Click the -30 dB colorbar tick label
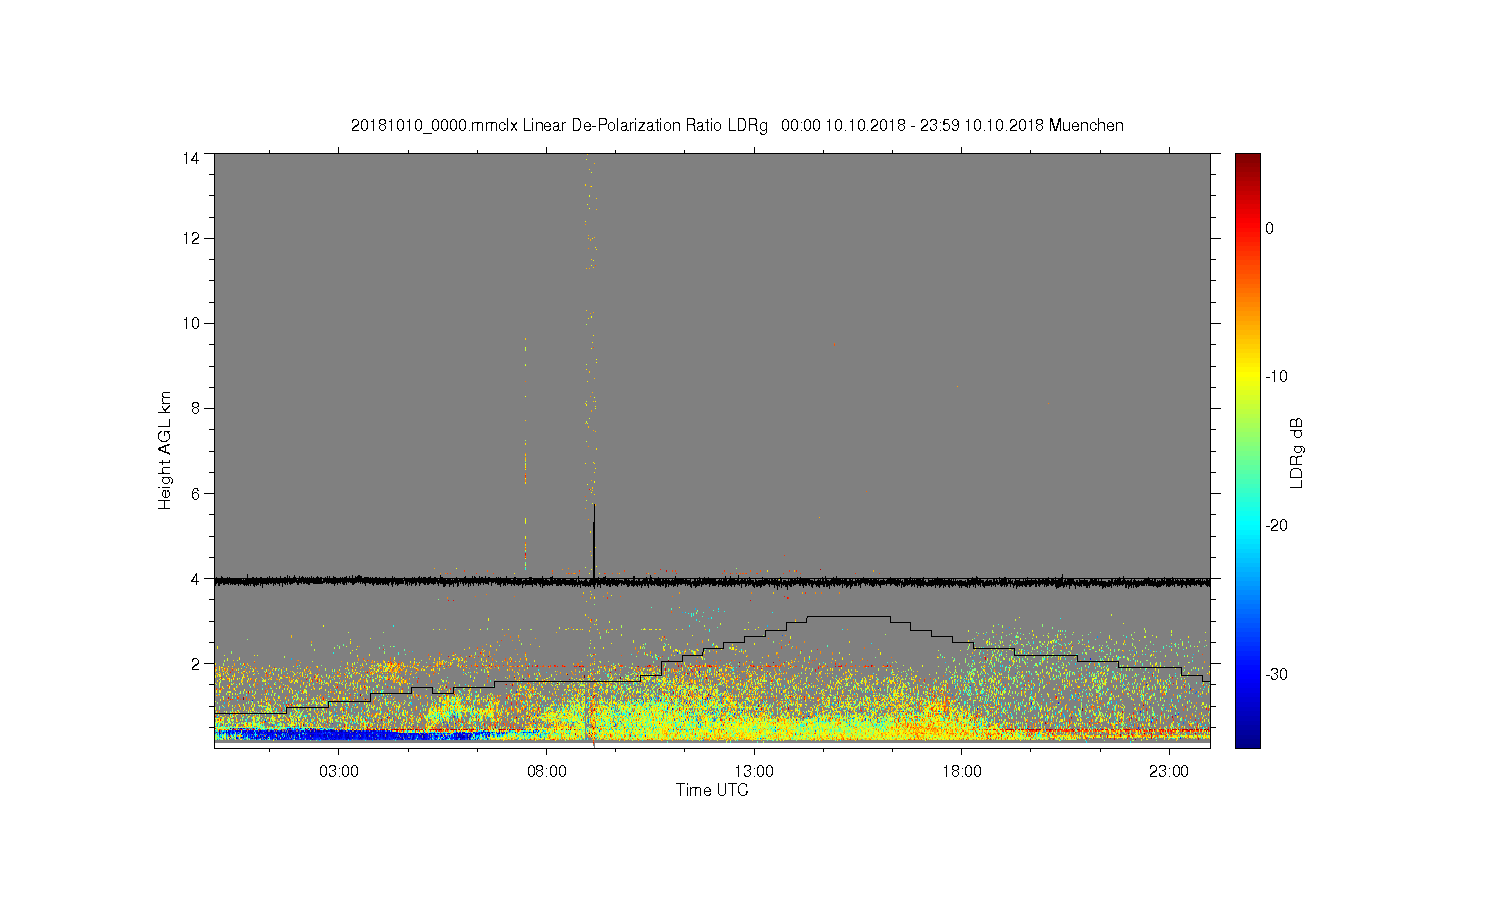This screenshot has height=900, width=1500. point(1276,675)
